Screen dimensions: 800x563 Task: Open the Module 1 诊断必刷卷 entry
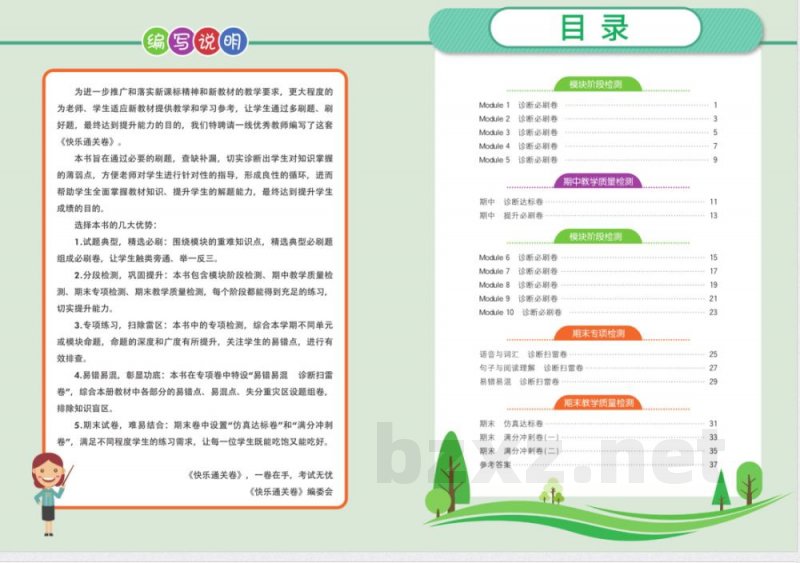click(x=598, y=105)
